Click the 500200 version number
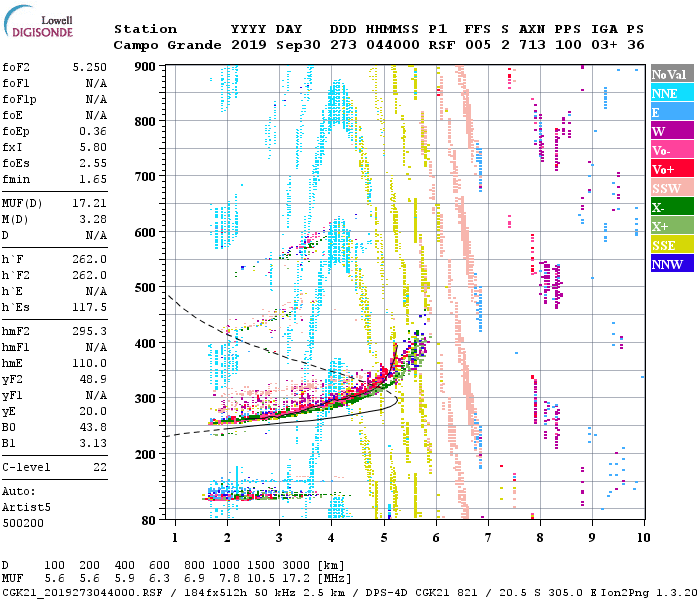 point(23,523)
